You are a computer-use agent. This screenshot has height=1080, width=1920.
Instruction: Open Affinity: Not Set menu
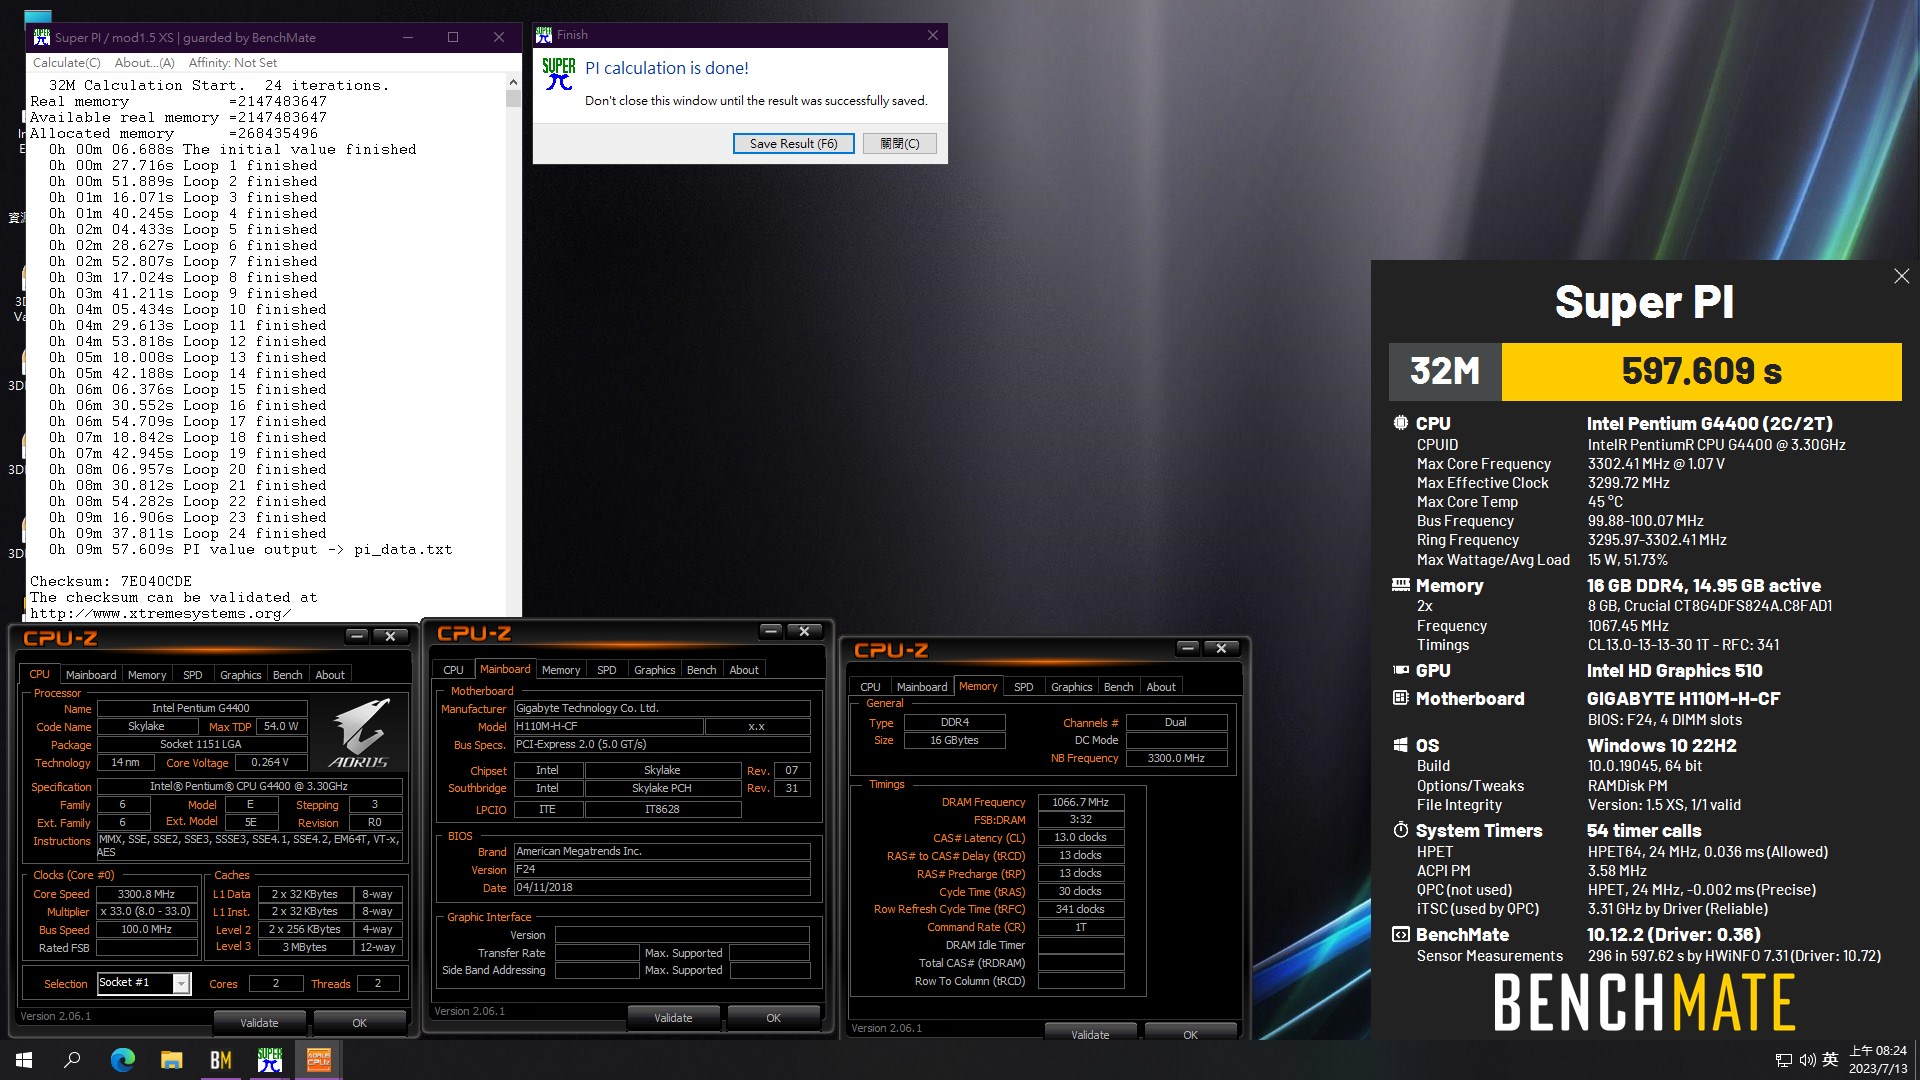click(233, 62)
